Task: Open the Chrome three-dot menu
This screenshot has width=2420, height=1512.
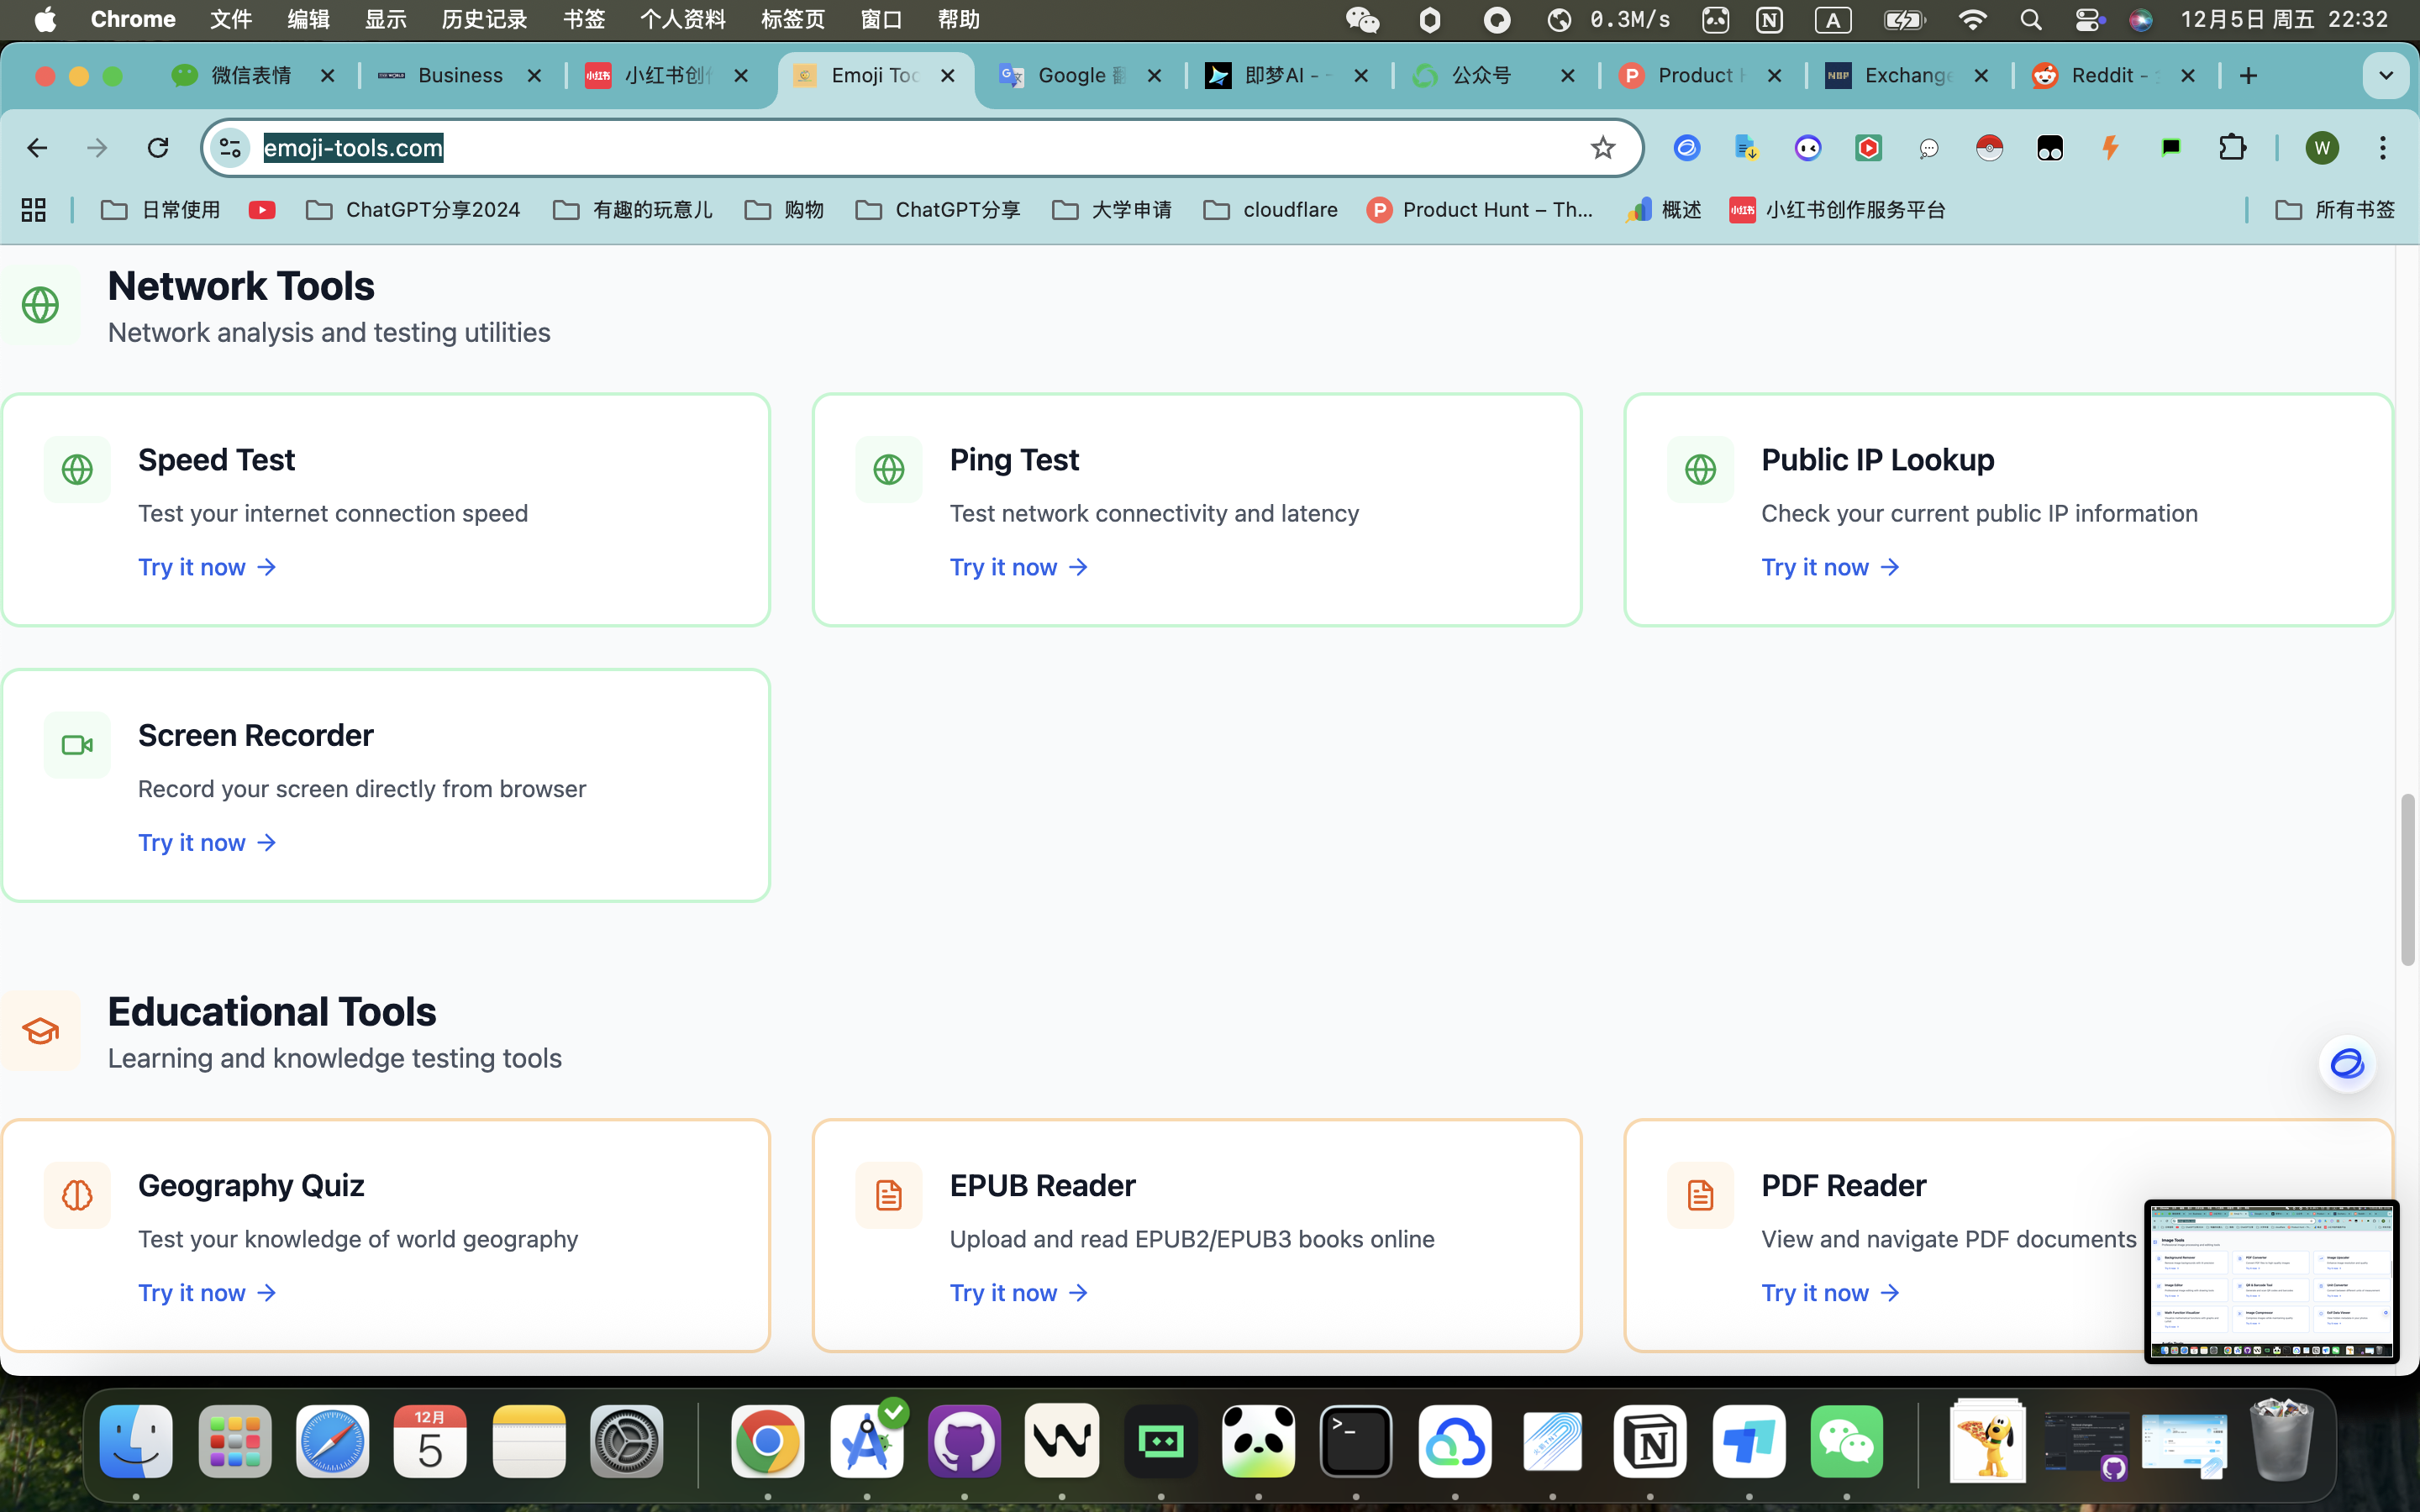Action: 2383,147
